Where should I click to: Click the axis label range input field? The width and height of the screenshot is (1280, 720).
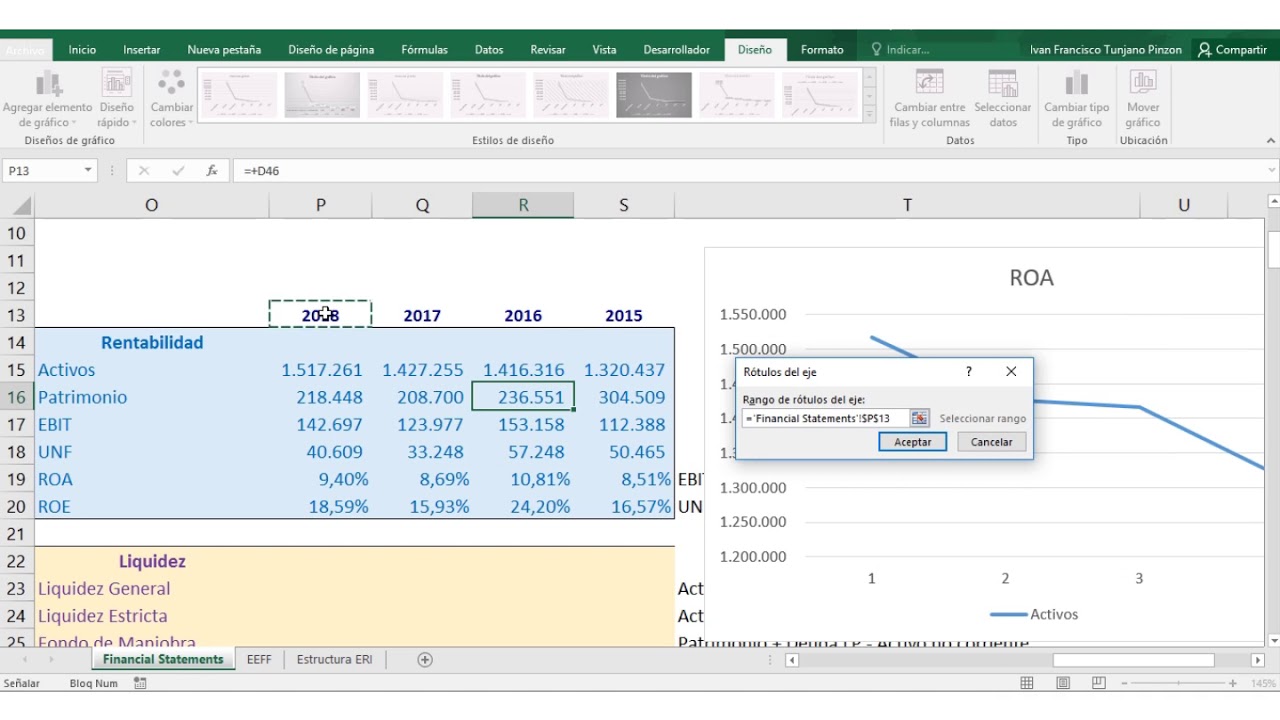(826, 418)
